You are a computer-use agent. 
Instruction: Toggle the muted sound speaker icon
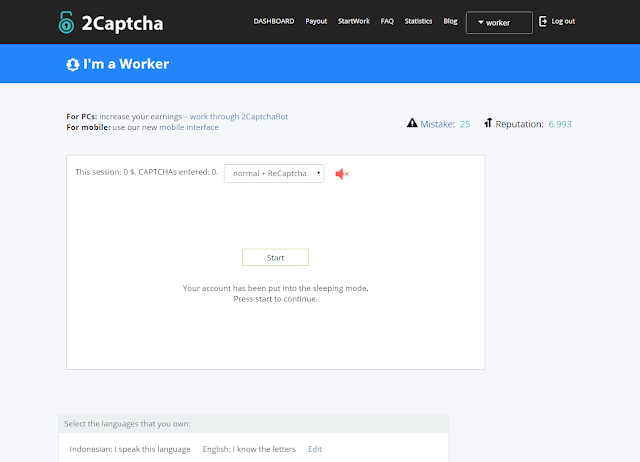342,174
